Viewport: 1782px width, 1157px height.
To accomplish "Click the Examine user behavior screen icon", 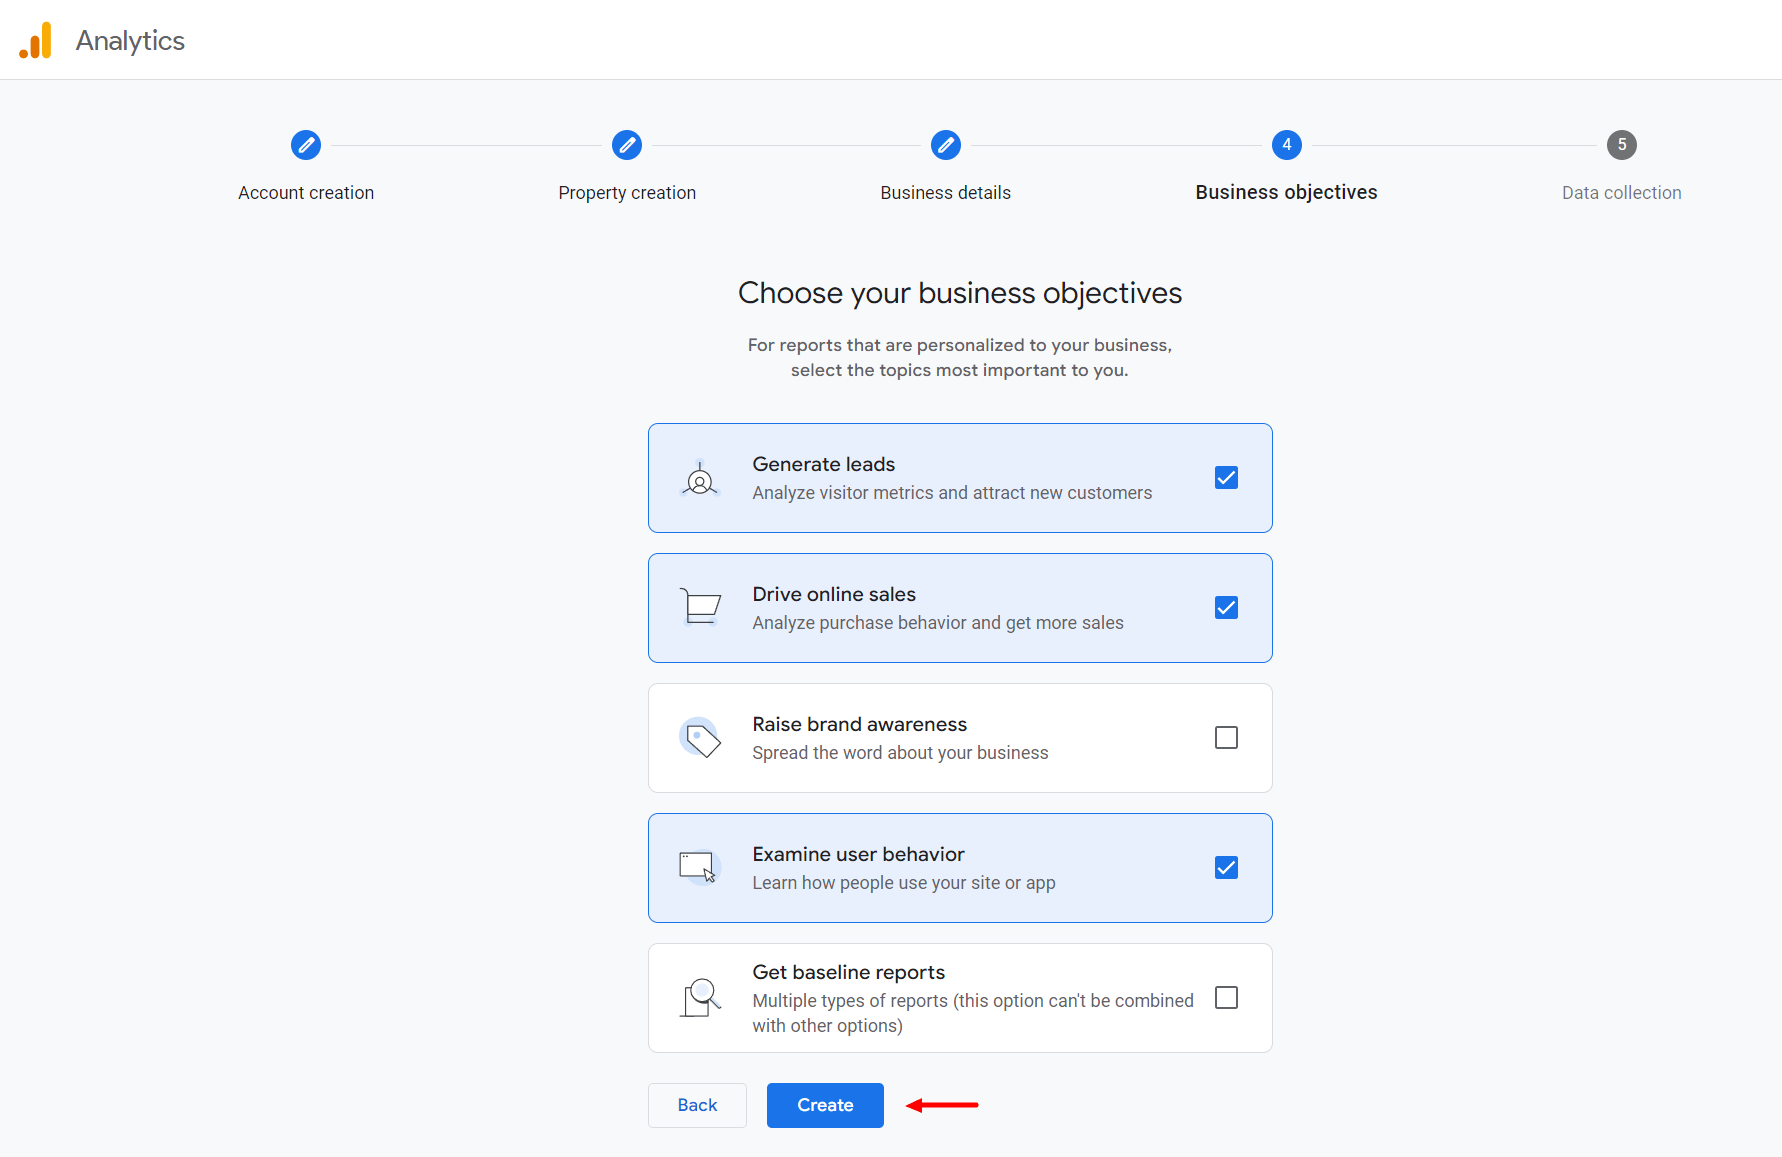I will pyautogui.click(x=700, y=867).
